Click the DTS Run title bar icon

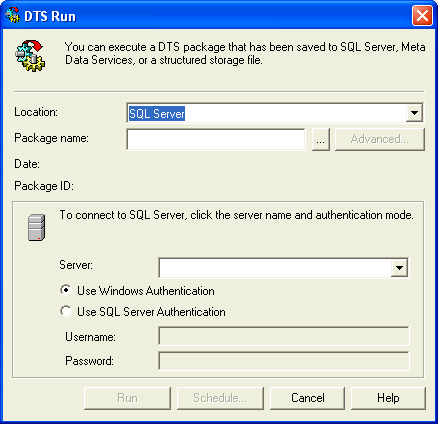(x=13, y=15)
